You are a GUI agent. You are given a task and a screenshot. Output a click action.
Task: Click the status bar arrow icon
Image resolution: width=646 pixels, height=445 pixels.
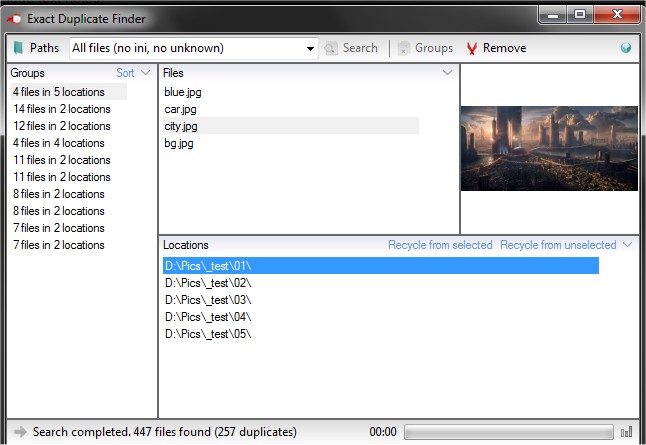[x=20, y=432]
